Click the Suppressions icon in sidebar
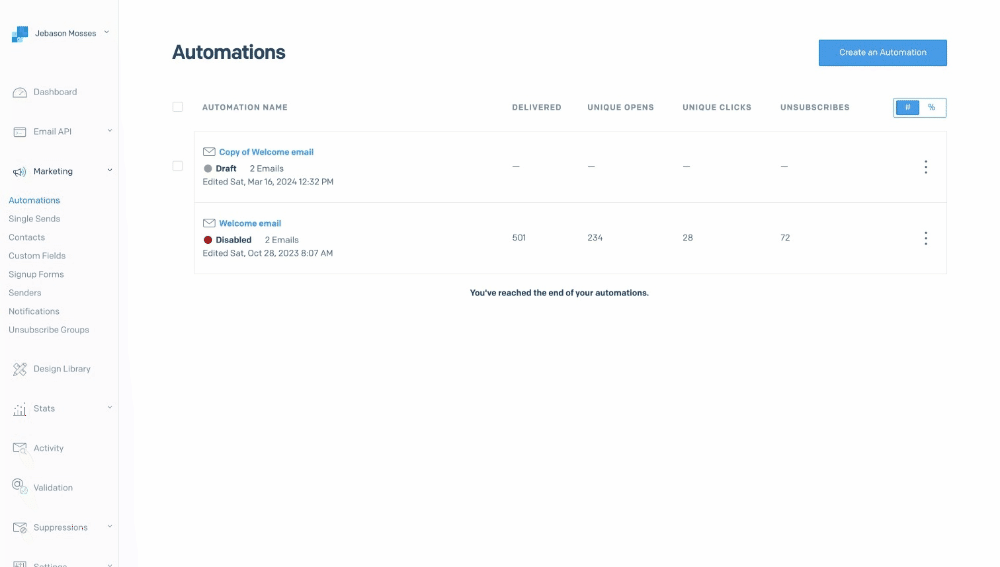 point(19,527)
